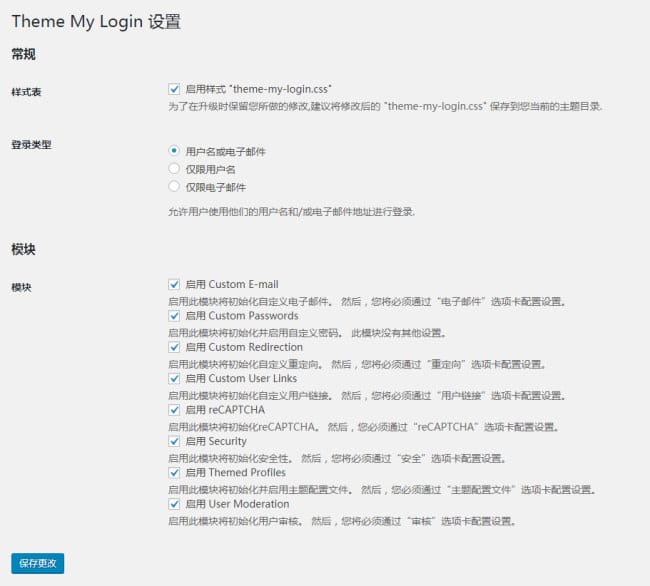The width and height of the screenshot is (650, 586).
Task: Click the blue 保存更改 save button
Action: point(38,563)
